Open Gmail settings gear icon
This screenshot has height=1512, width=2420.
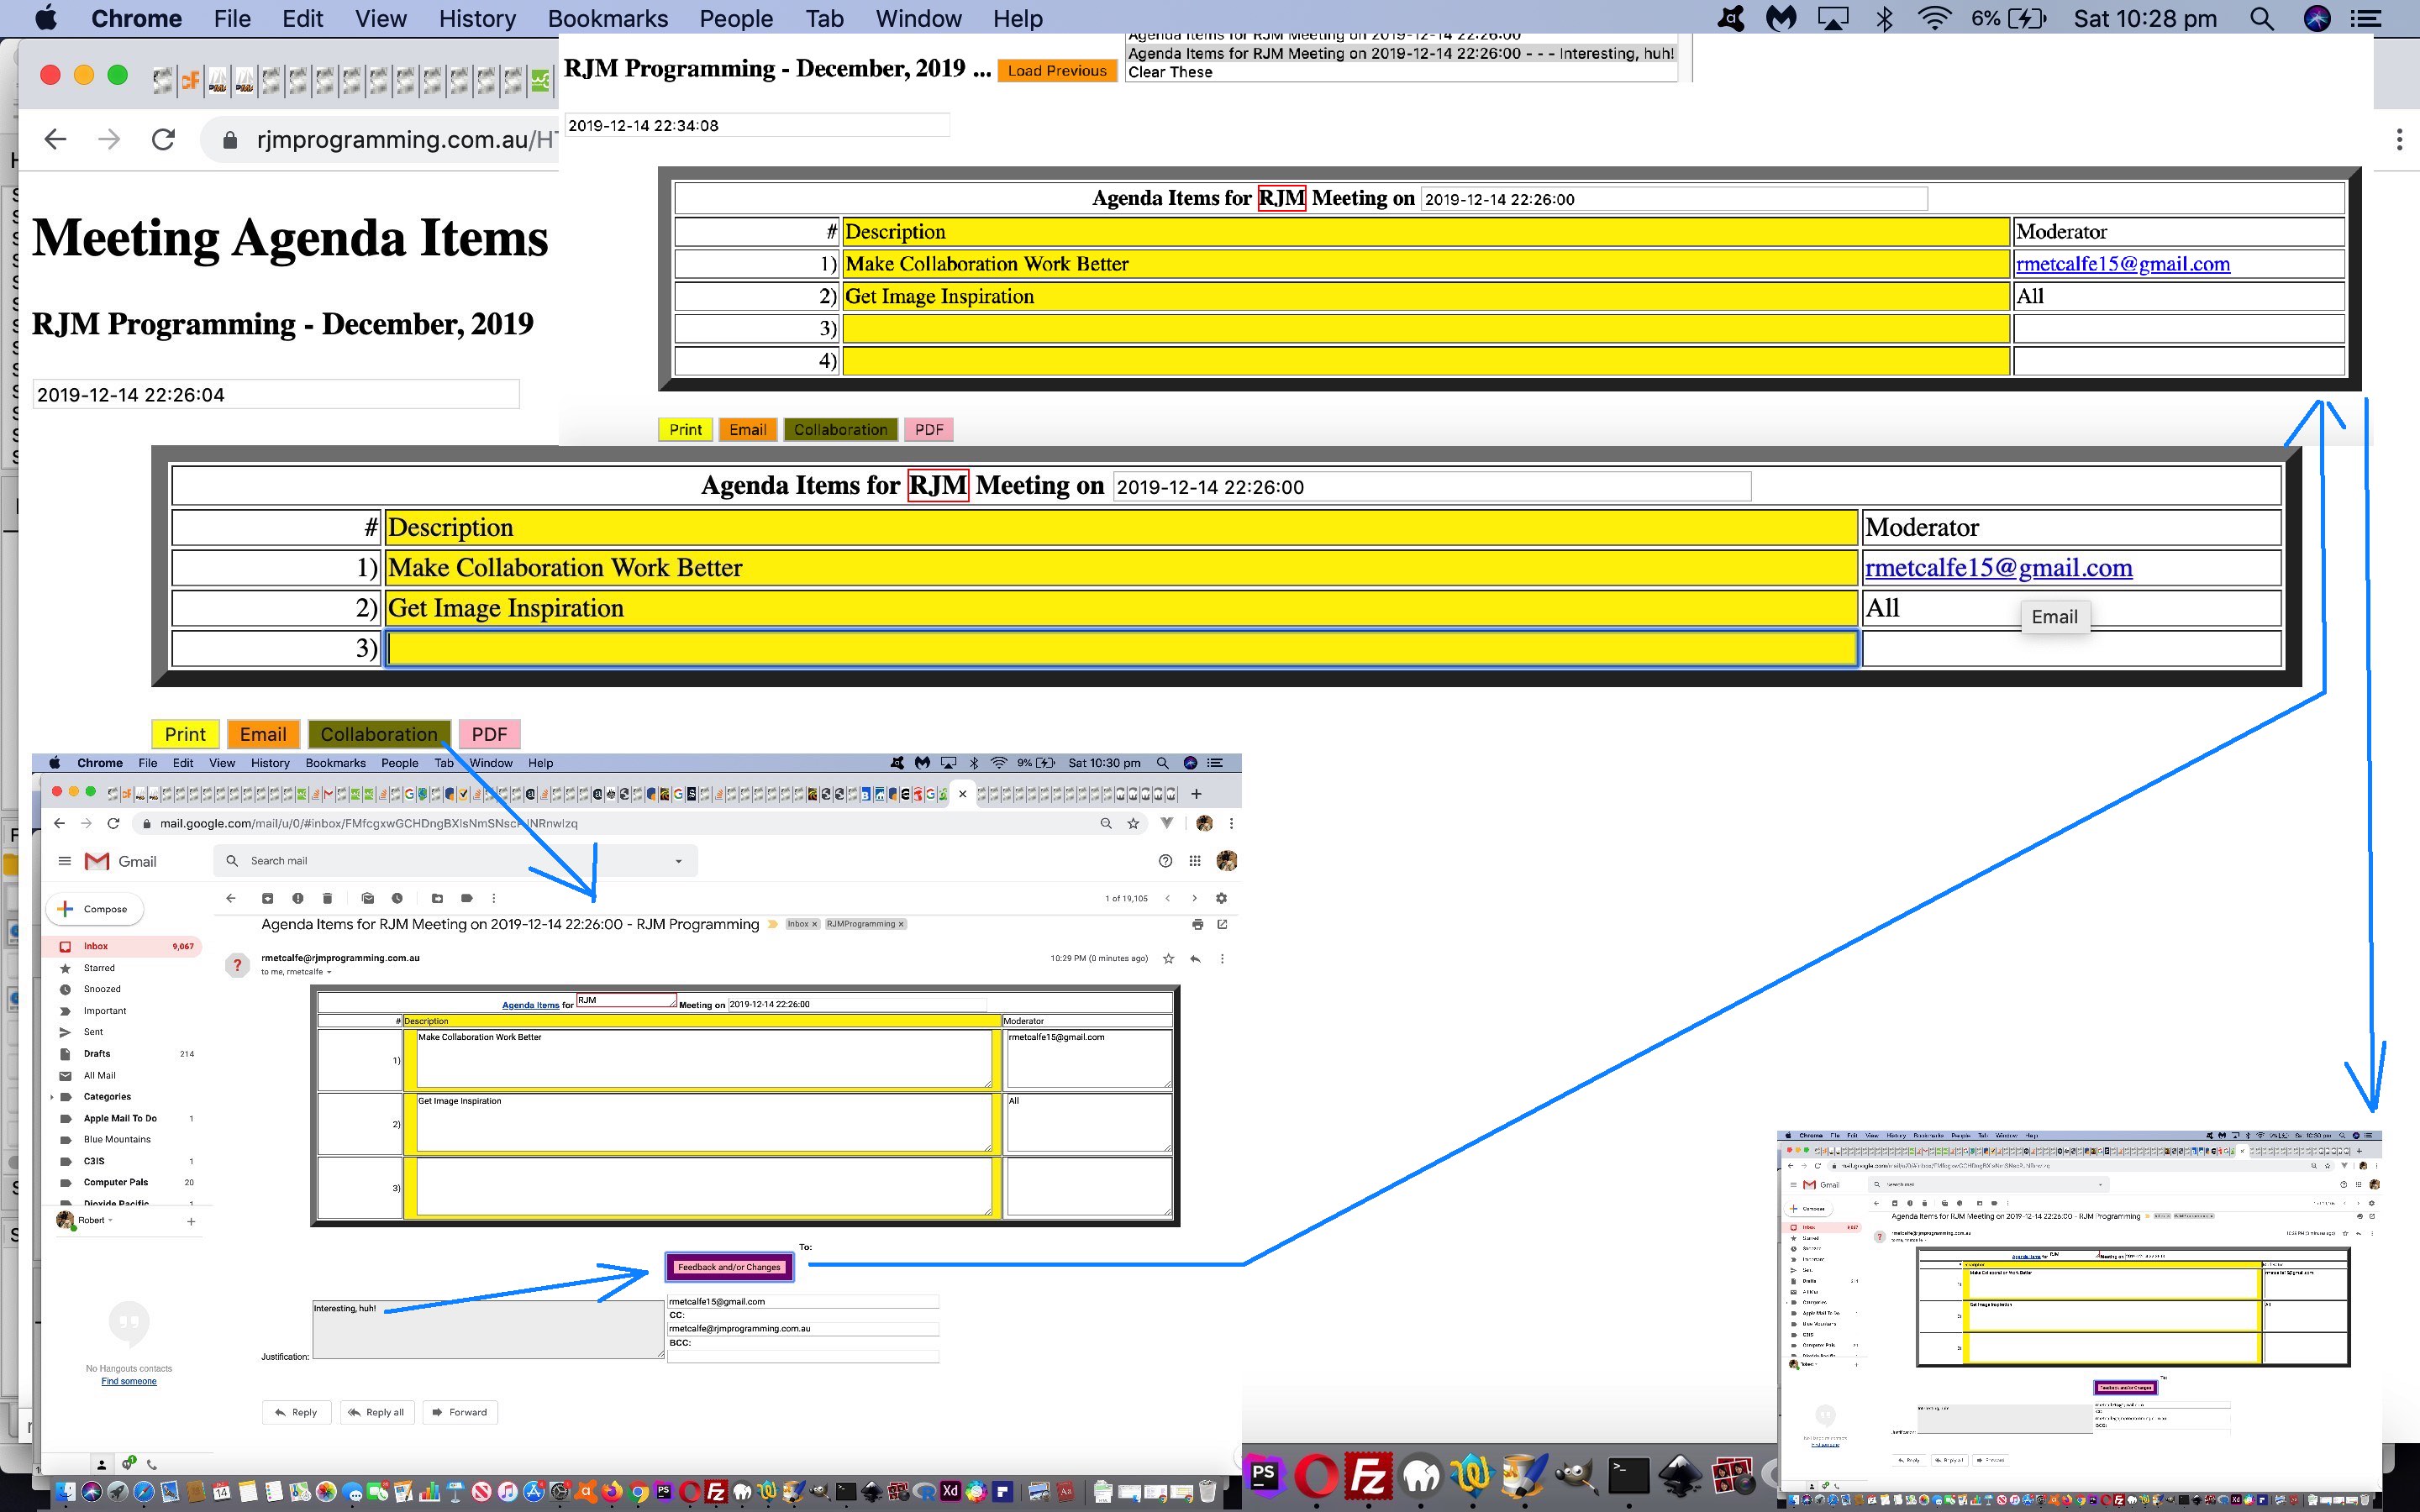pyautogui.click(x=1221, y=898)
